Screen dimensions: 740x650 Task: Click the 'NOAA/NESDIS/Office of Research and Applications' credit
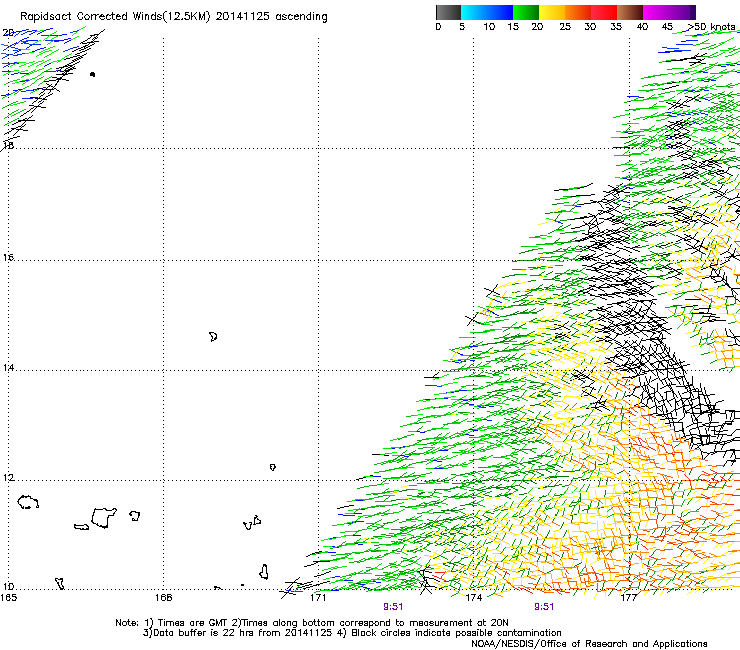(589, 644)
